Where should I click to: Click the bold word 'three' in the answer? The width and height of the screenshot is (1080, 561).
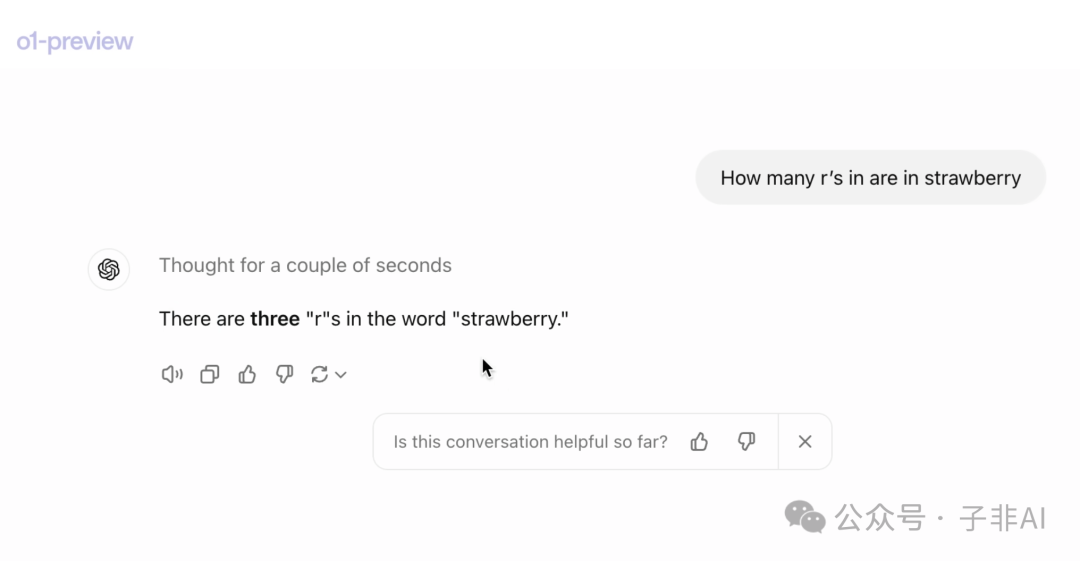[275, 319]
